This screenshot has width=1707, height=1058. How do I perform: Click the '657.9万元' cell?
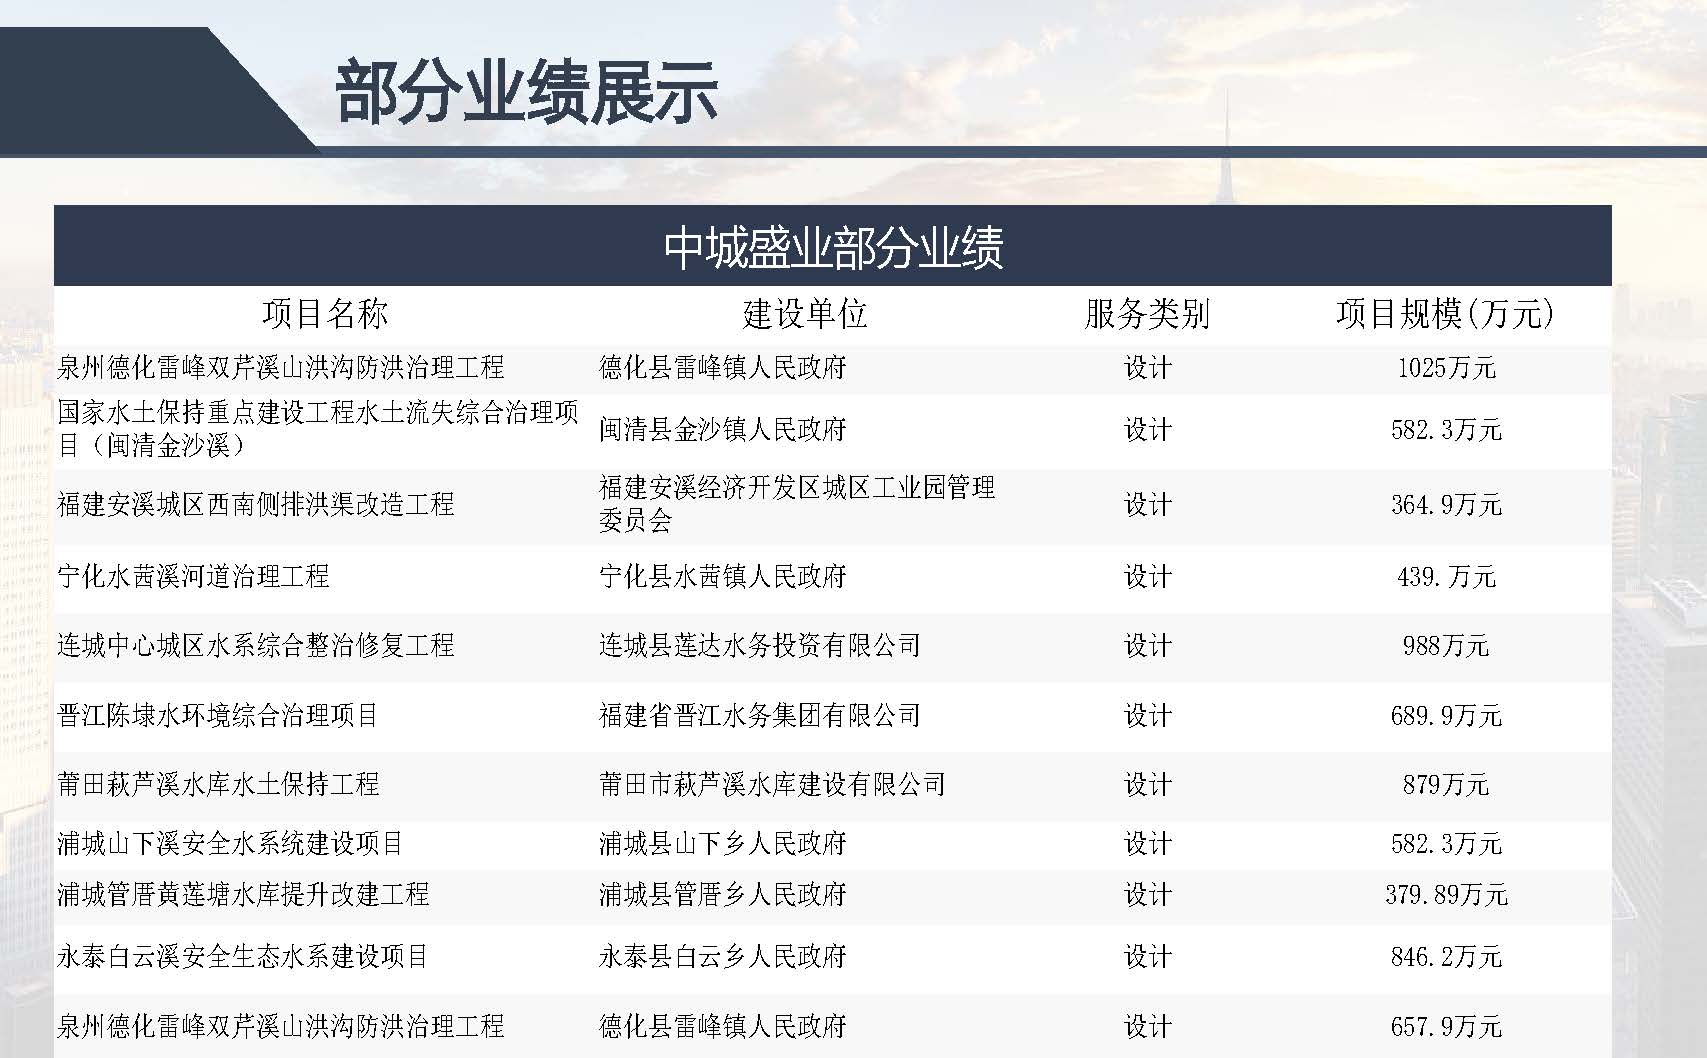[x=1446, y=1026]
